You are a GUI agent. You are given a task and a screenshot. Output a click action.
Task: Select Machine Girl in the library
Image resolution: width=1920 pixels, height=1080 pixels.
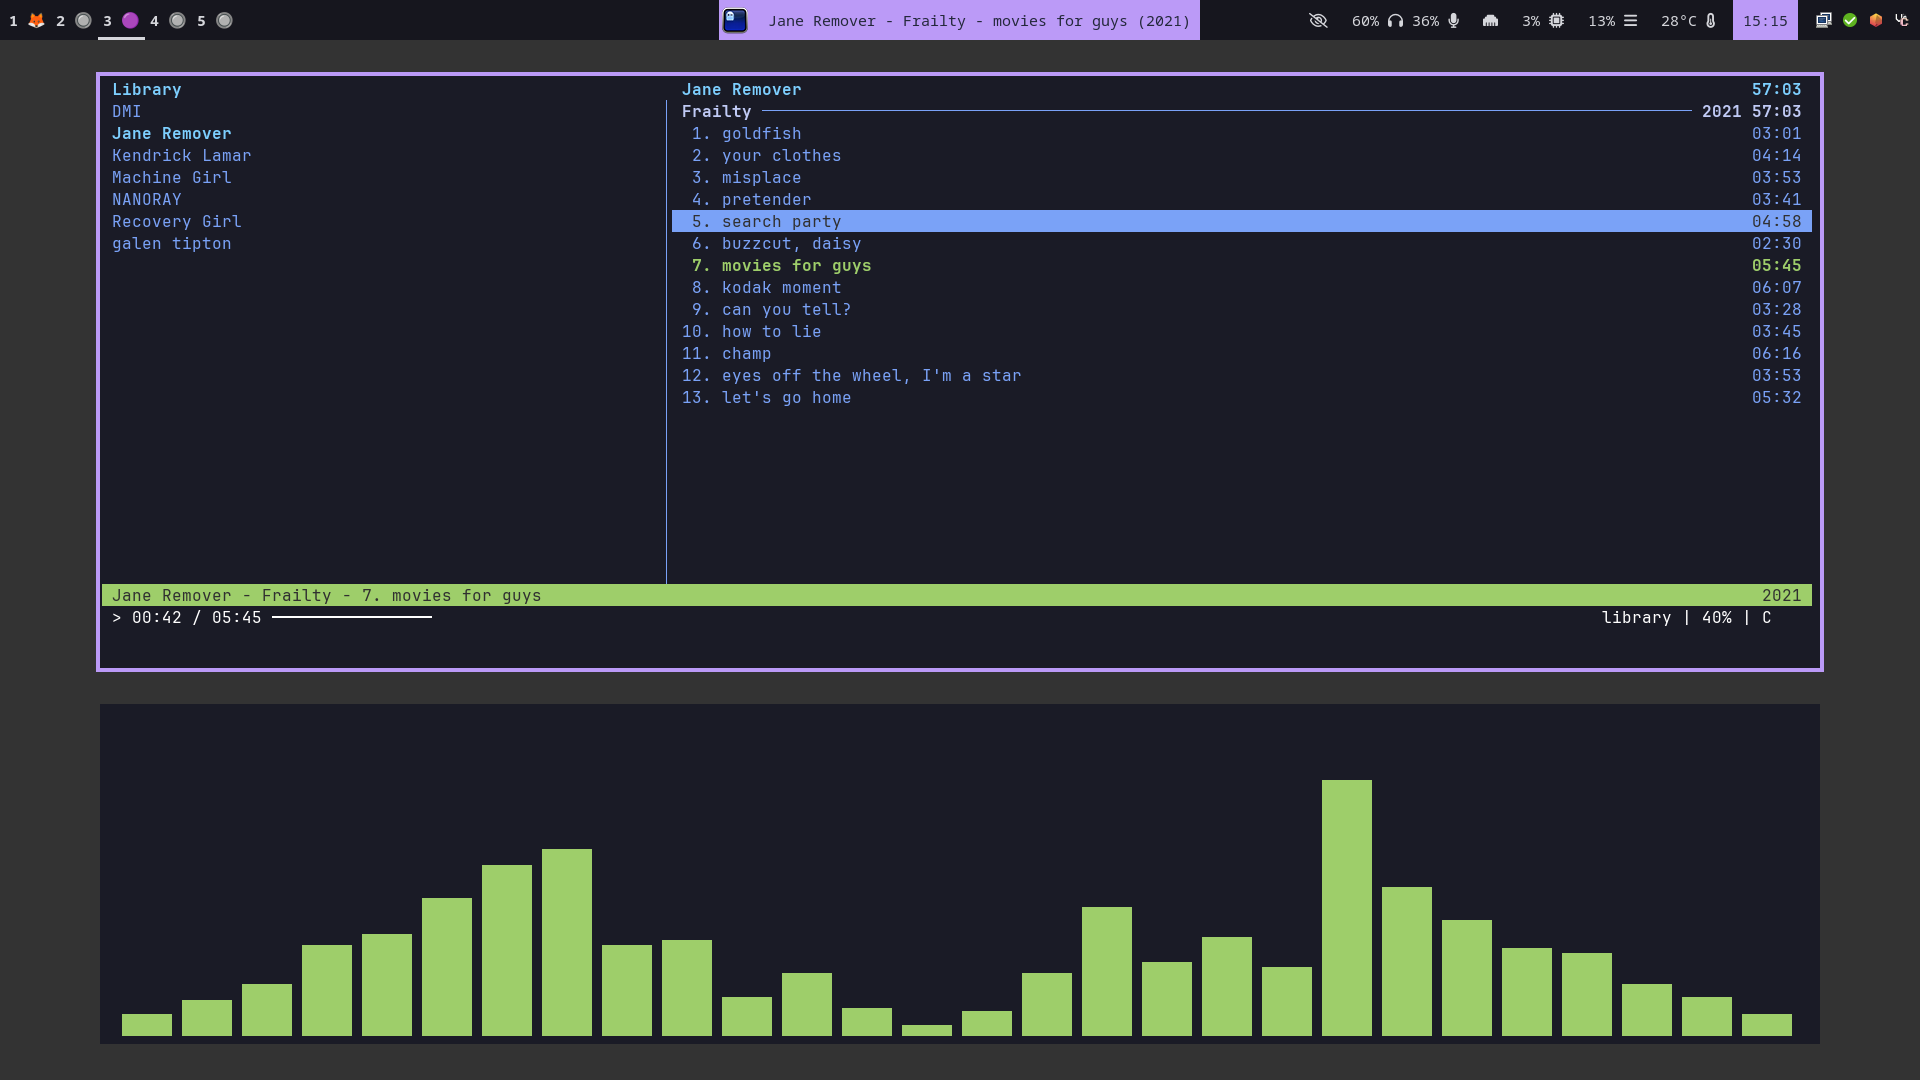(171, 177)
